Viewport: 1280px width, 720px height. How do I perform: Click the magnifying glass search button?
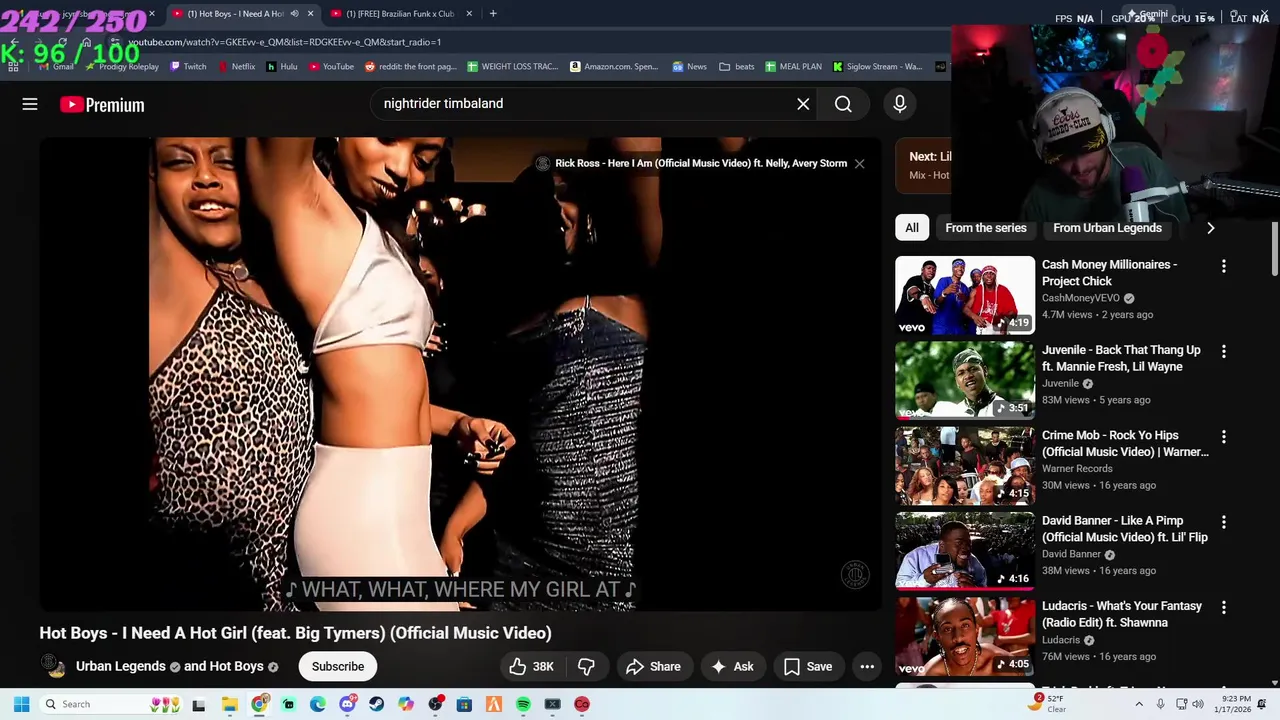[843, 104]
